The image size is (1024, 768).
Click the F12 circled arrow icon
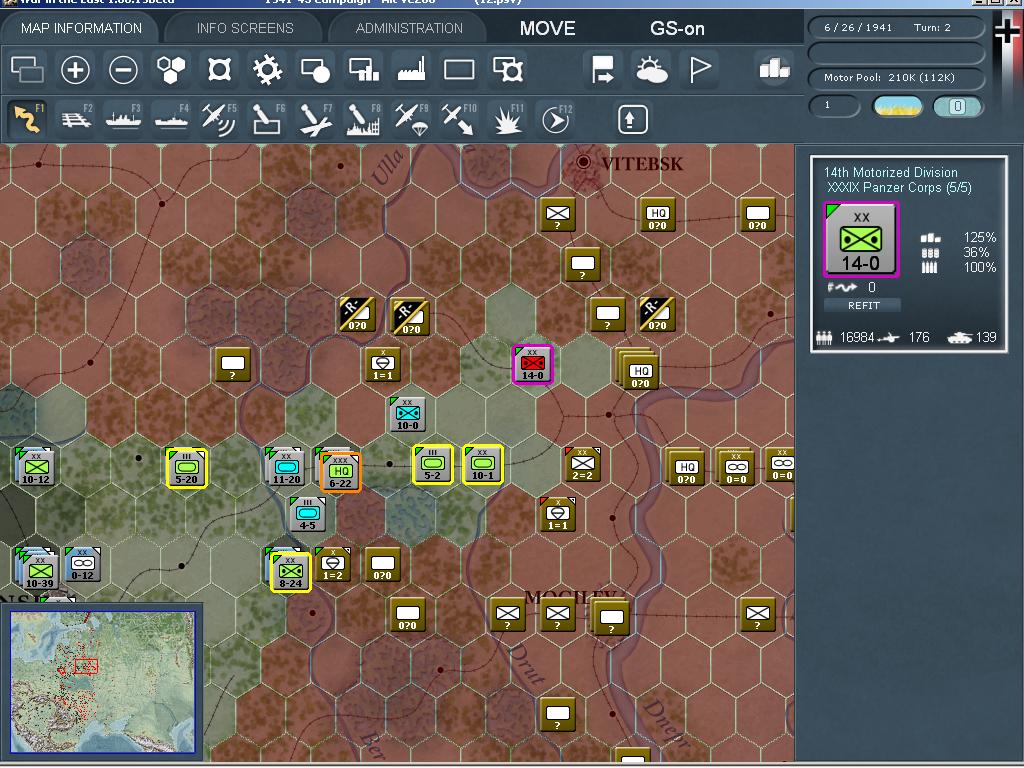coord(556,119)
